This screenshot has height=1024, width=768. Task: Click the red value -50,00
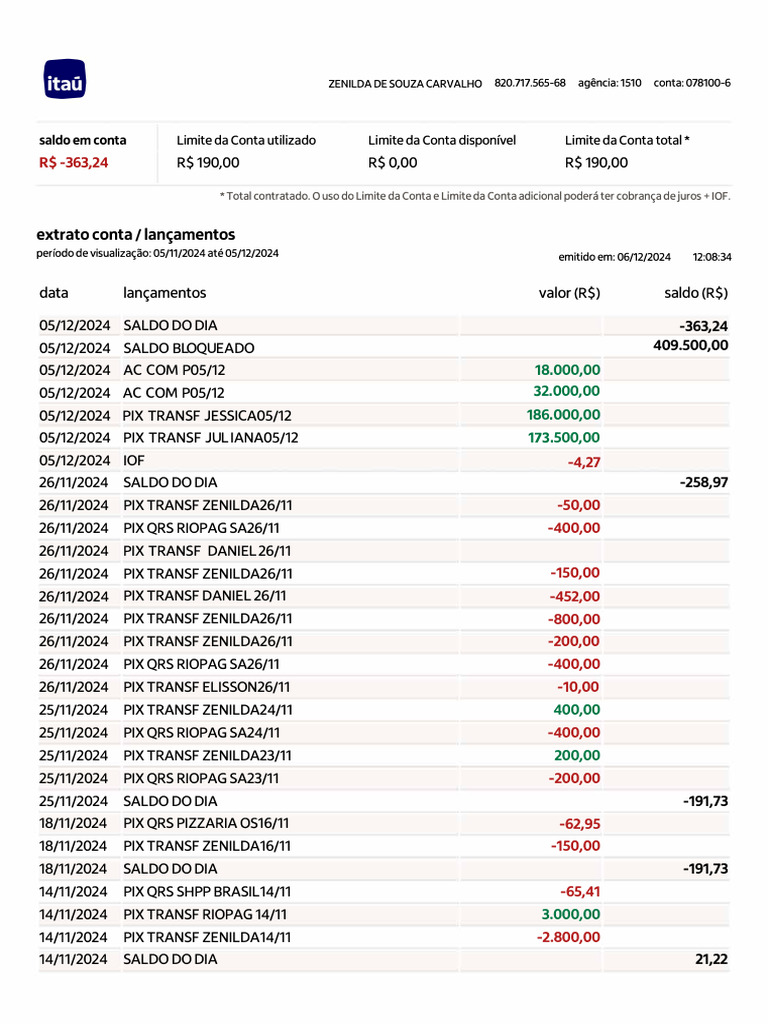579,505
